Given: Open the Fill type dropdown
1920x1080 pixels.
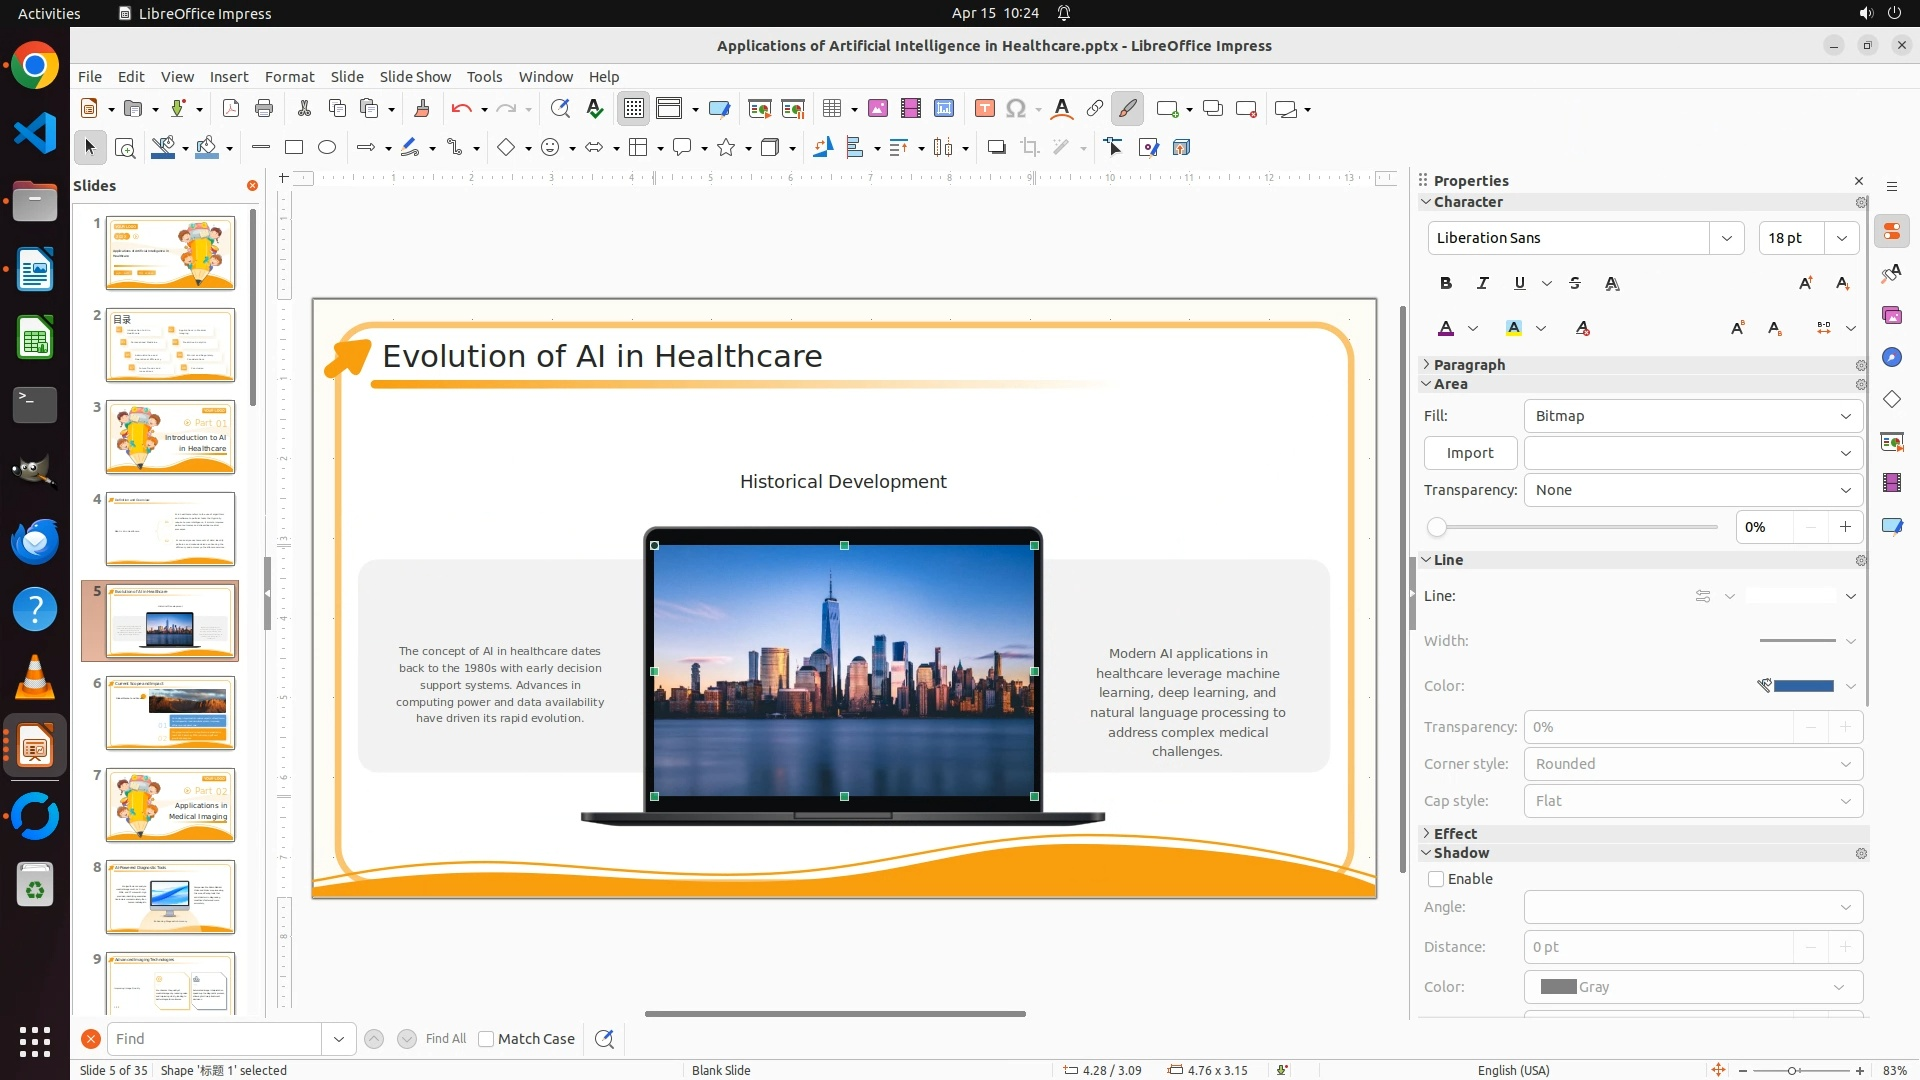Looking at the screenshot, I should 1692,416.
